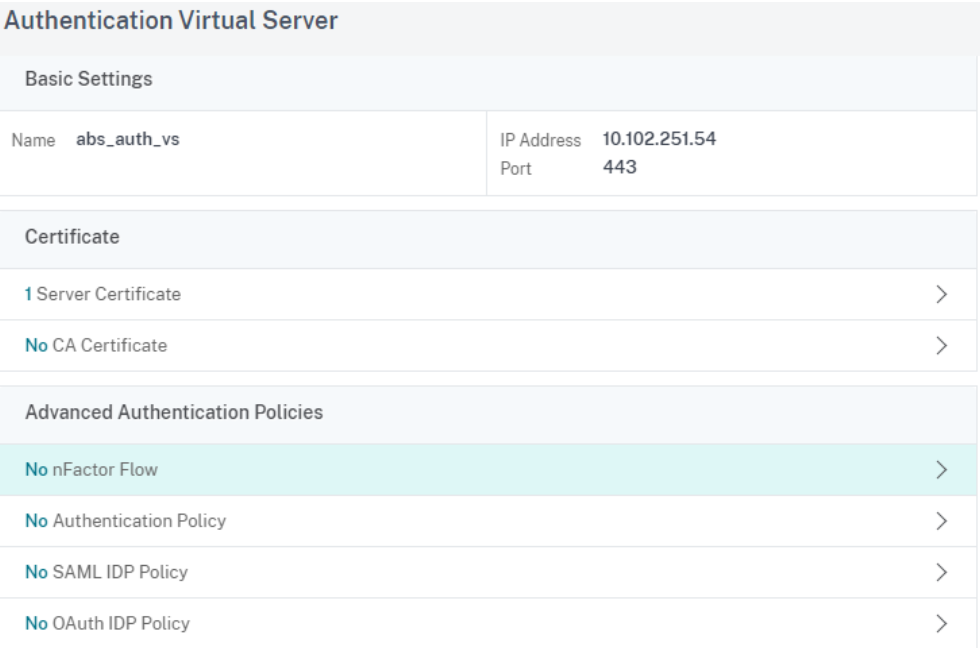
Task: Expand the Authentication Policy row chevron
Action: point(941,521)
